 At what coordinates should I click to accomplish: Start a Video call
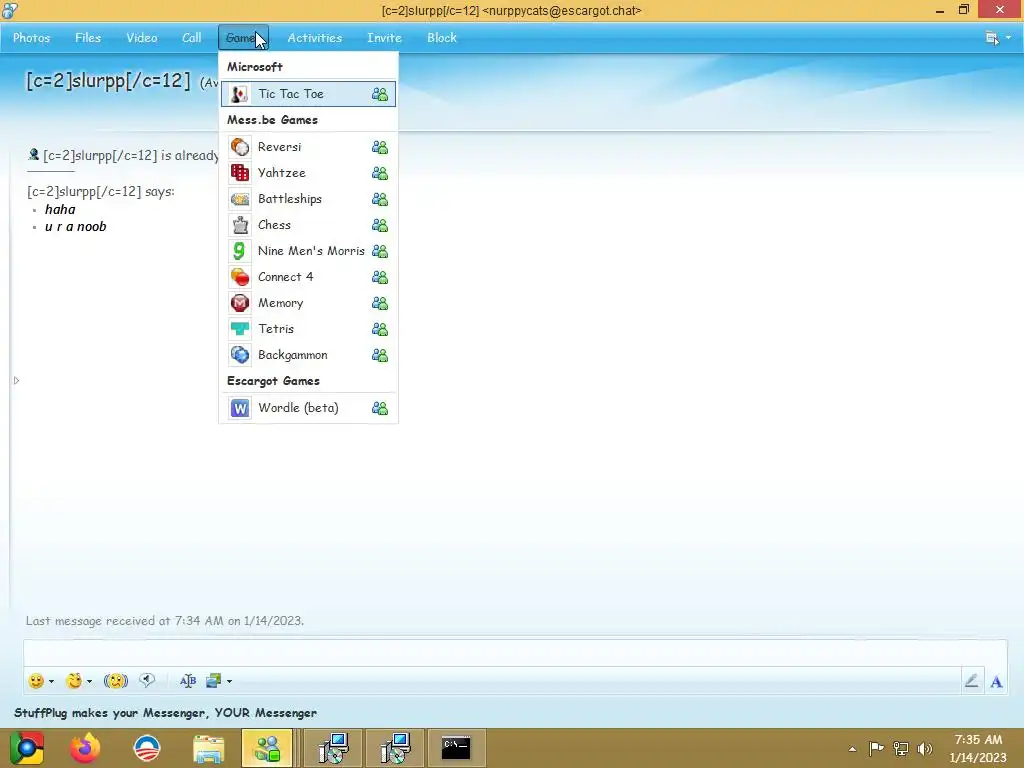(142, 38)
